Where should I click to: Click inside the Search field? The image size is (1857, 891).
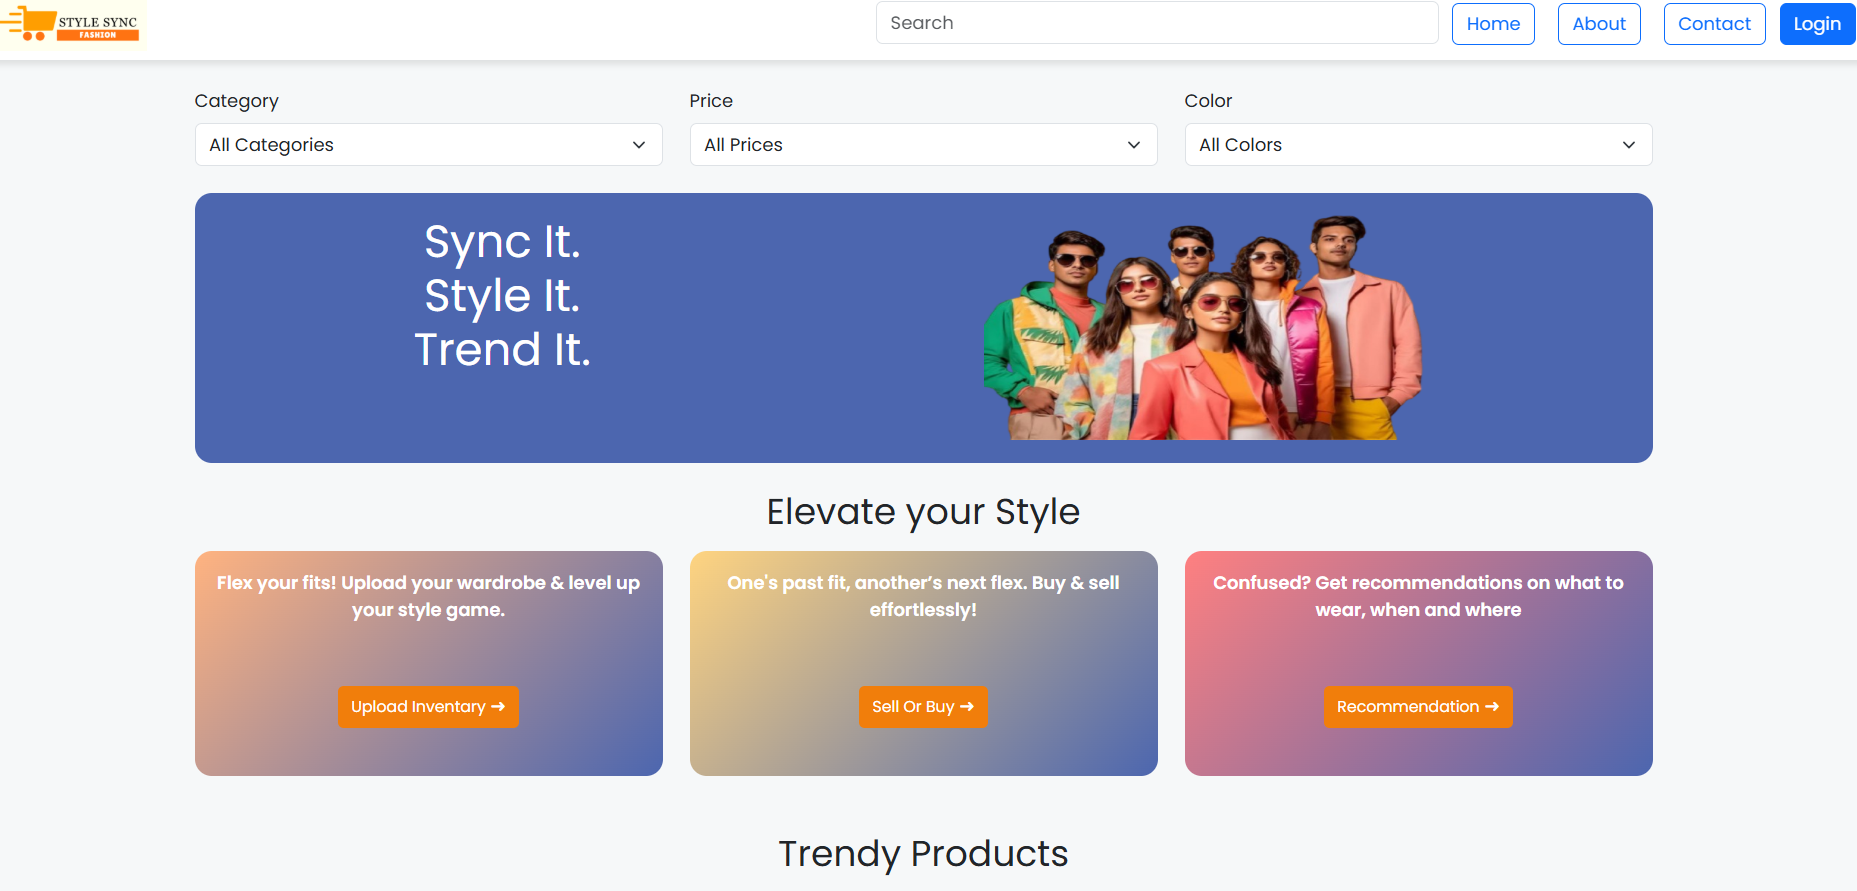1157,23
